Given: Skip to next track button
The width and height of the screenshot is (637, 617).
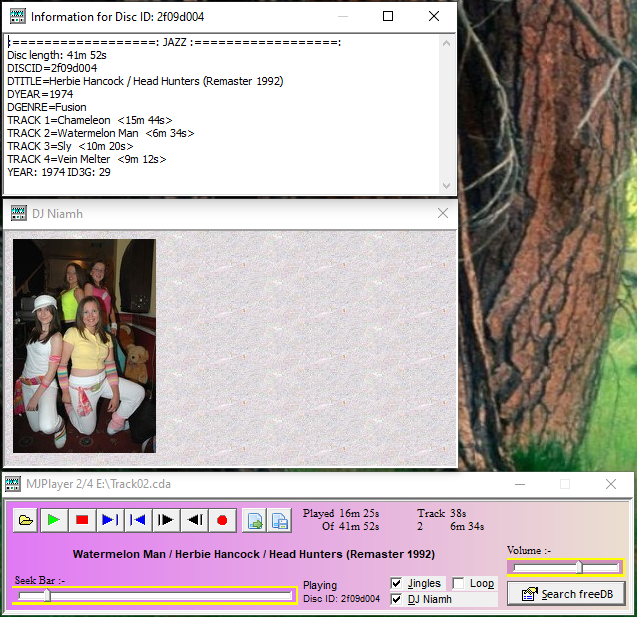Looking at the screenshot, I should pyautogui.click(x=110, y=520).
